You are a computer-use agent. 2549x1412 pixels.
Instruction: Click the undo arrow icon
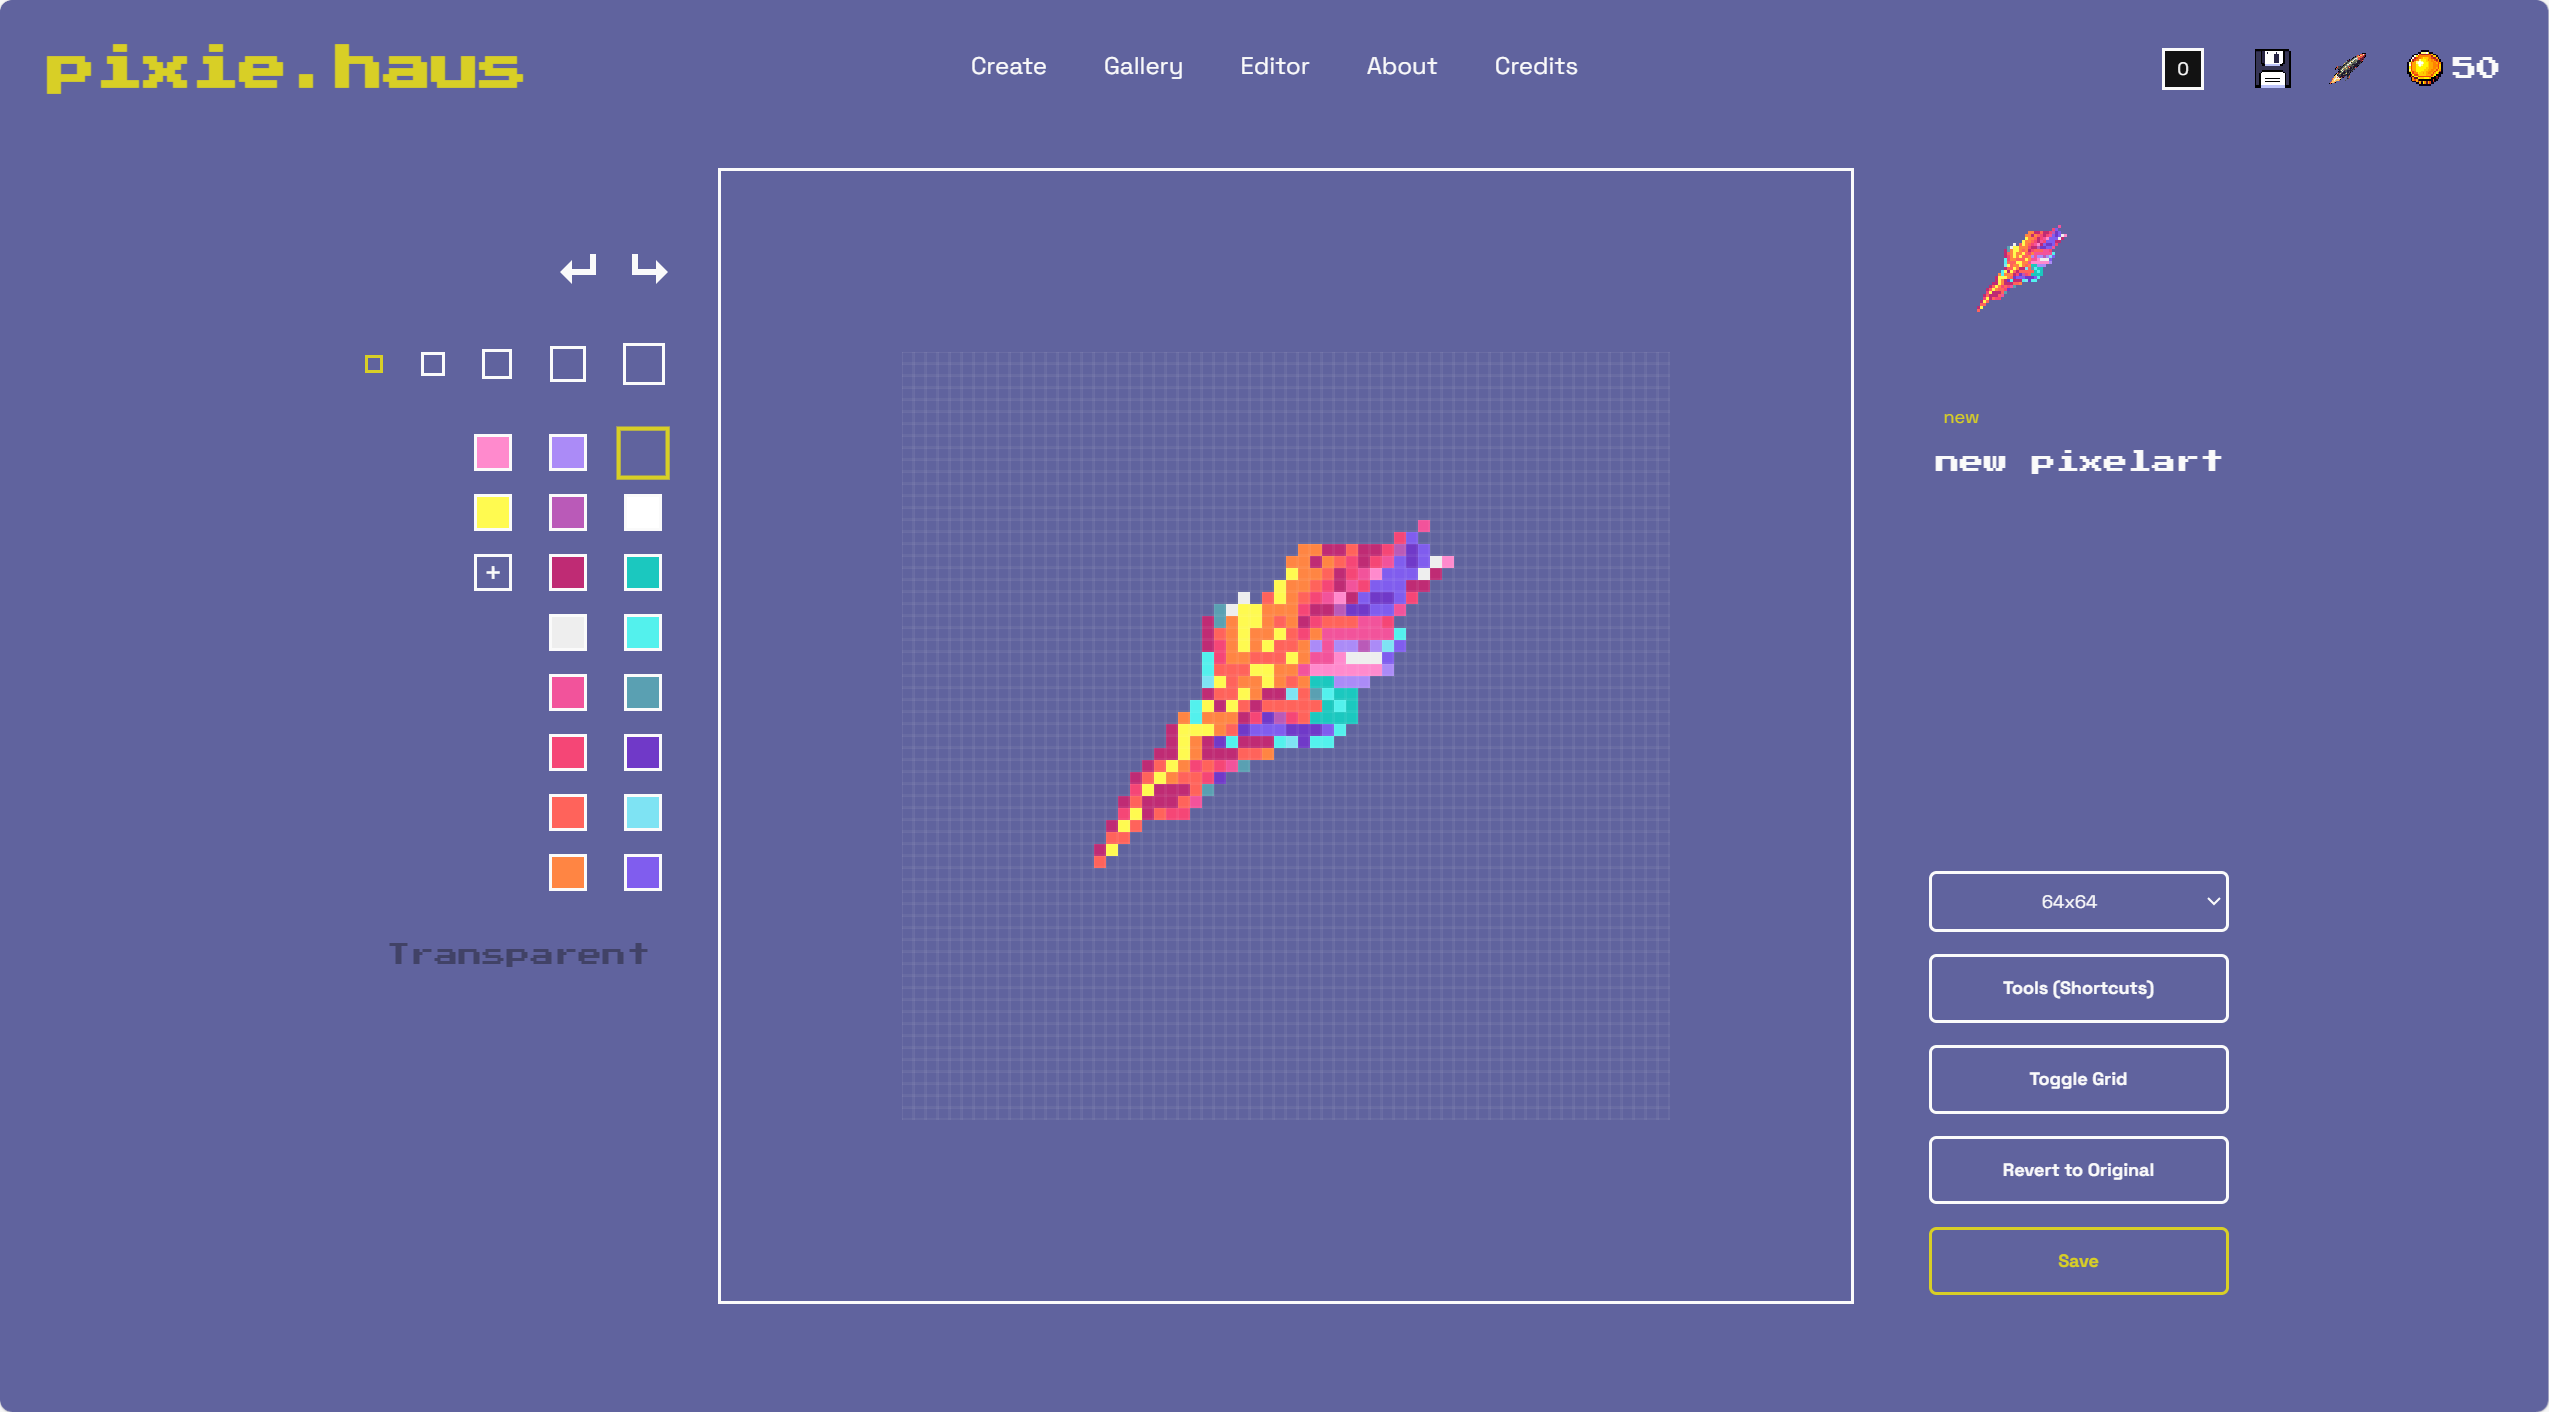tap(578, 268)
